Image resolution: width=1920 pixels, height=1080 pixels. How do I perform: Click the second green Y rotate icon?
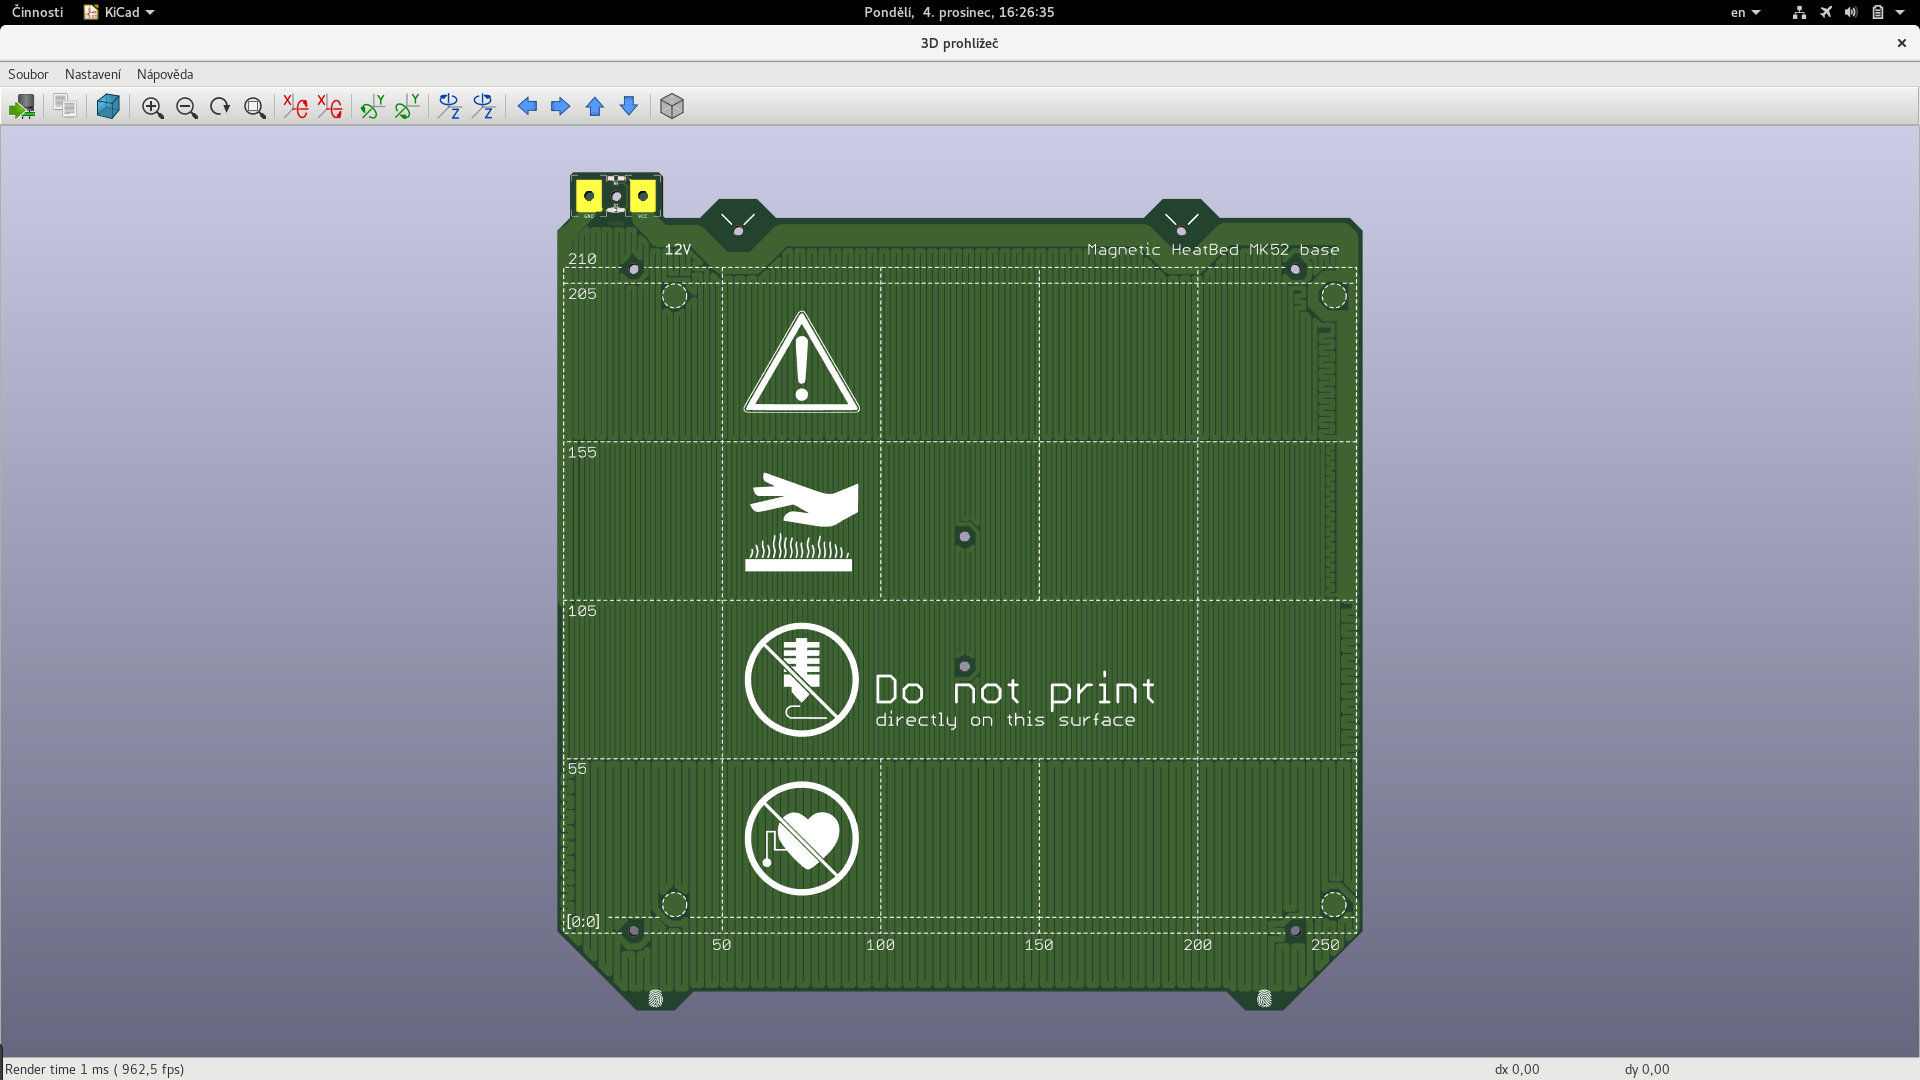pos(407,107)
